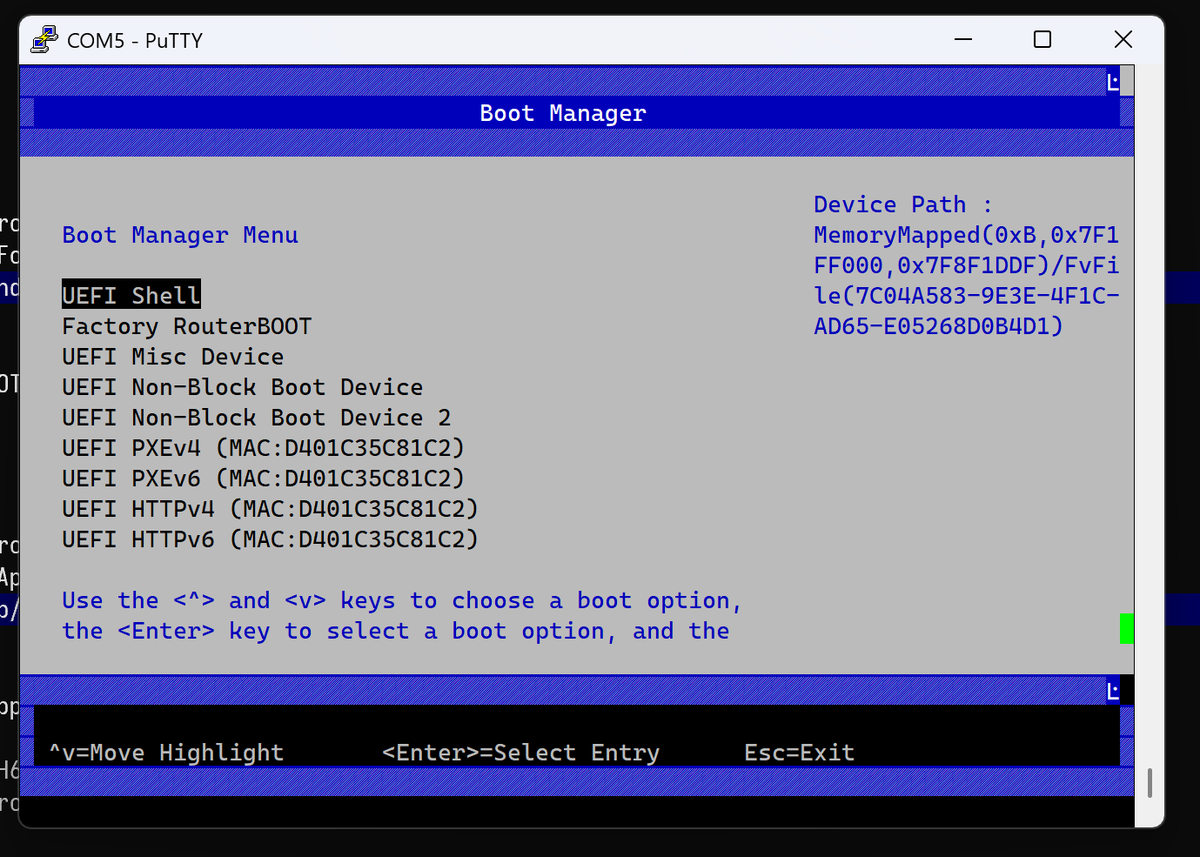Choose the UEFI PXEv4 network boot entry
1200x857 pixels.
tap(263, 448)
